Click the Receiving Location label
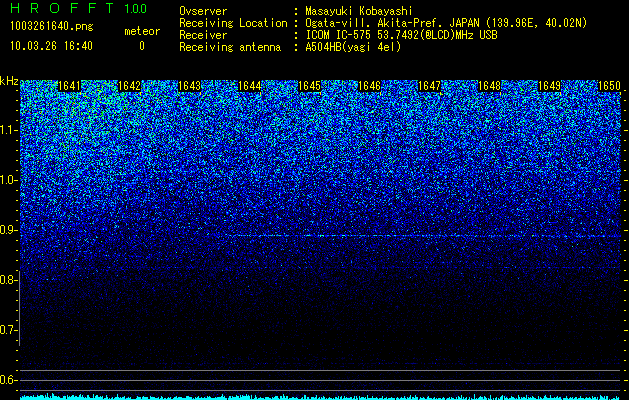 click(233, 23)
